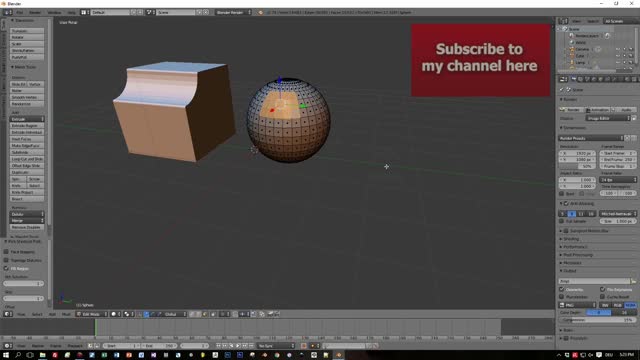Toggle the Camera visibility eye in outliner
The width and height of the screenshot is (640, 360).
coord(618,49)
